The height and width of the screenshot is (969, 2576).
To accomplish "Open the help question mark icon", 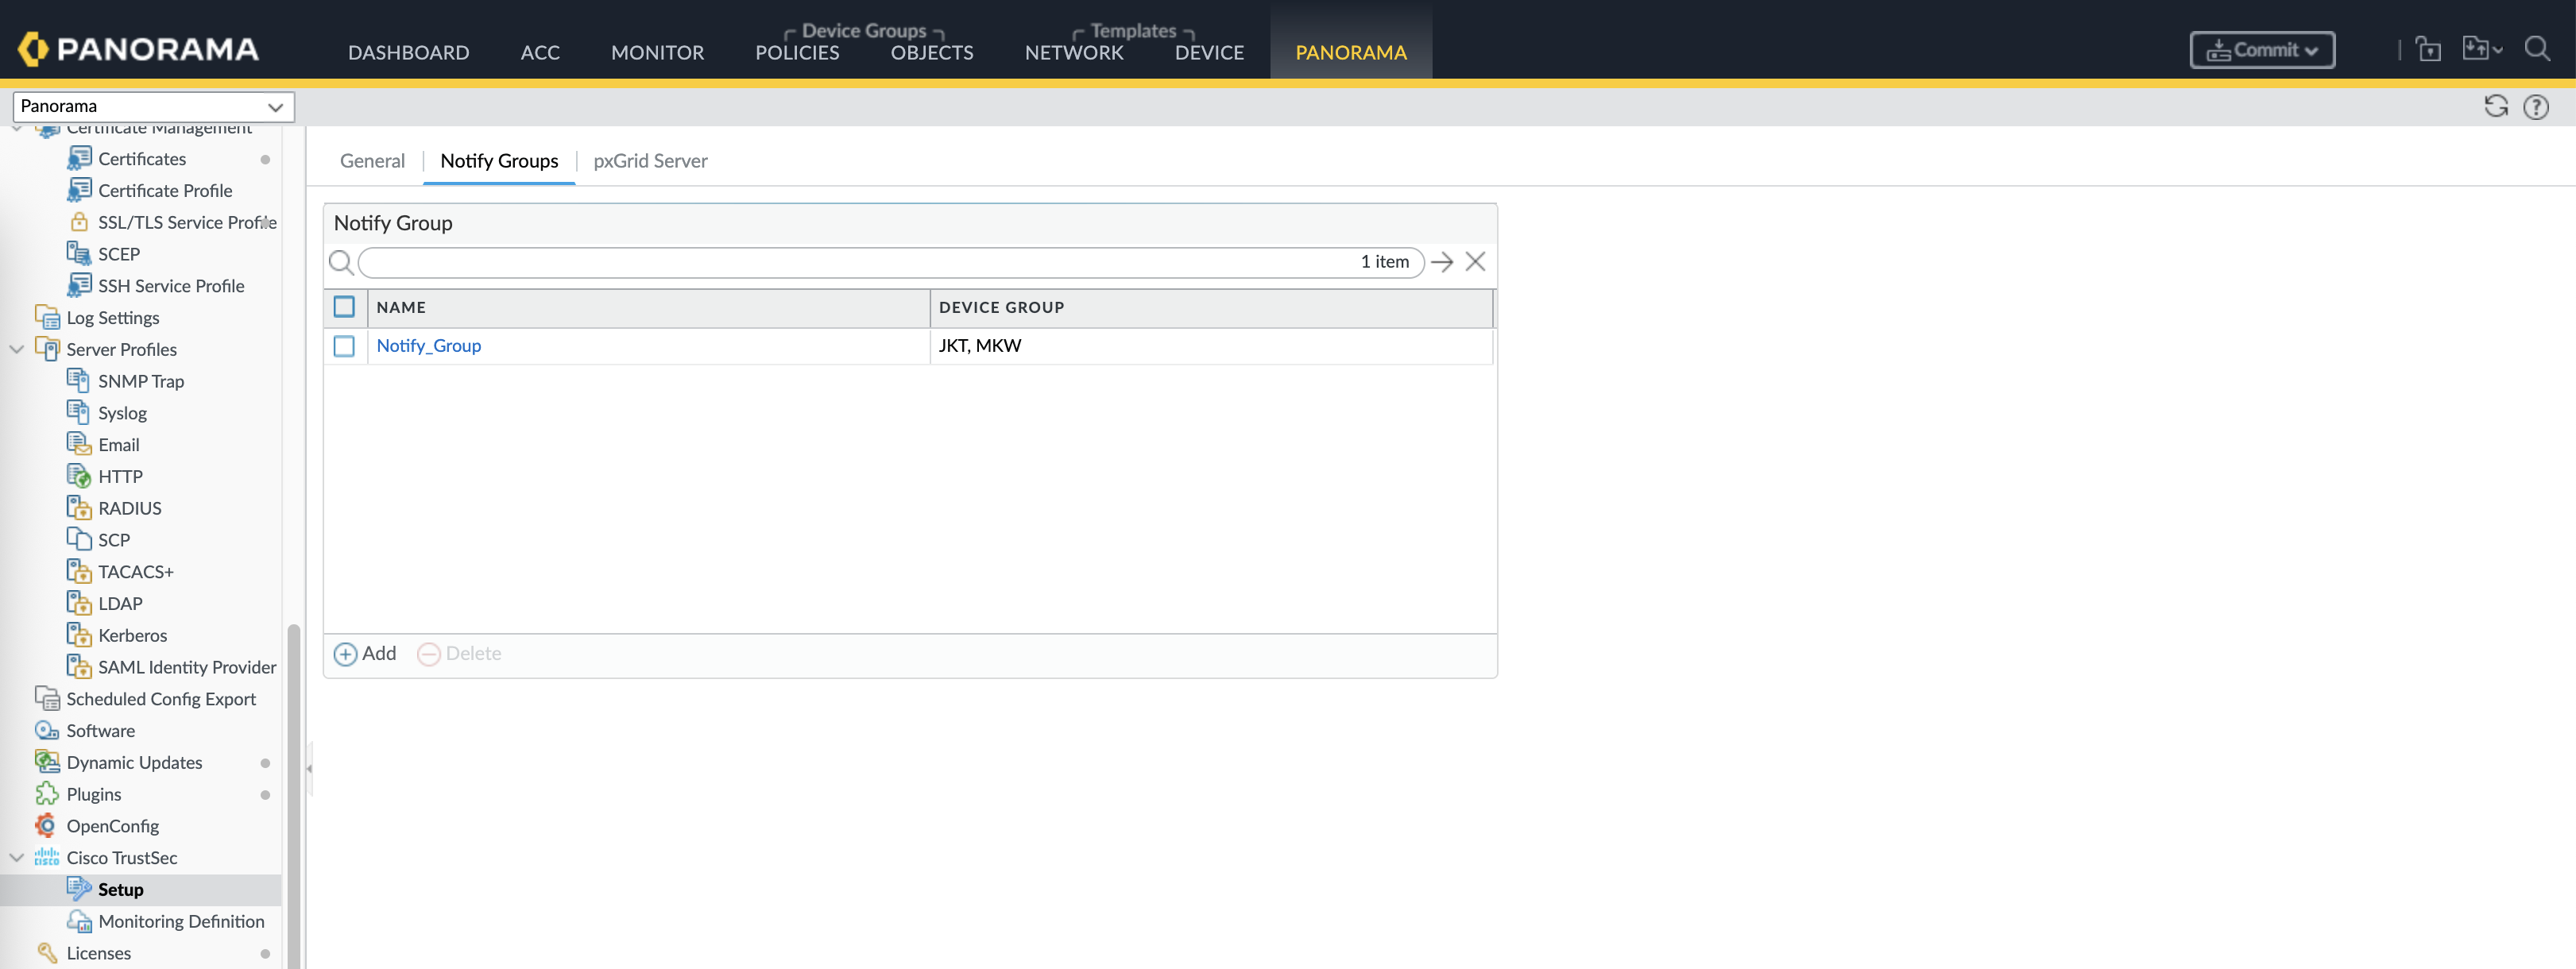I will pyautogui.click(x=2535, y=106).
